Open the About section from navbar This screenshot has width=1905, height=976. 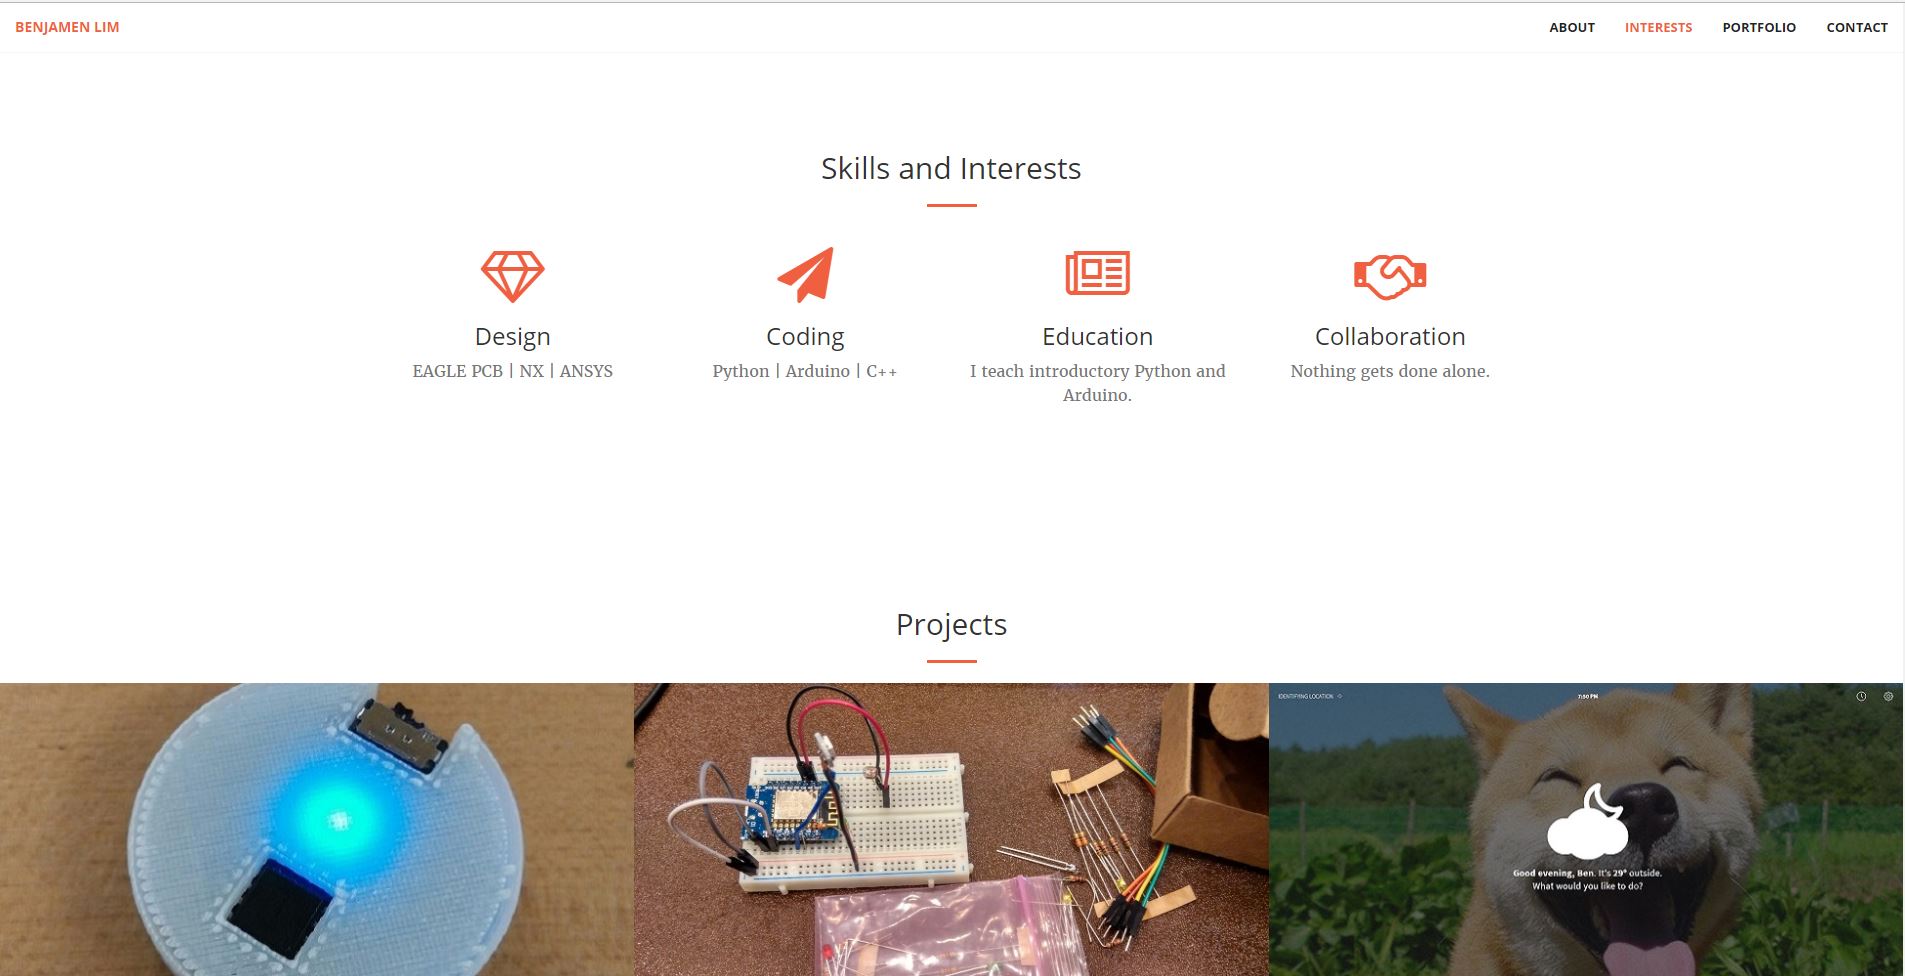click(x=1572, y=27)
